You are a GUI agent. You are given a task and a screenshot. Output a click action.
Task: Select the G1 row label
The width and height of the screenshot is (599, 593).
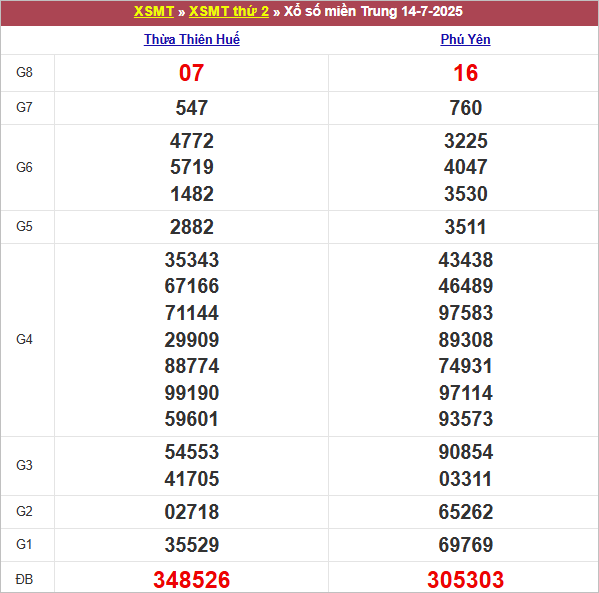pyautogui.click(x=24, y=544)
